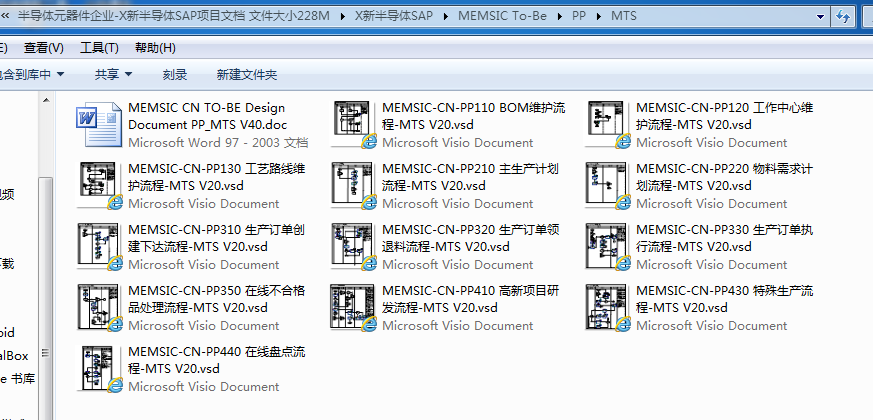
Task: Go to the X新半导体SAP breadcrumb folder
Action: tap(394, 16)
